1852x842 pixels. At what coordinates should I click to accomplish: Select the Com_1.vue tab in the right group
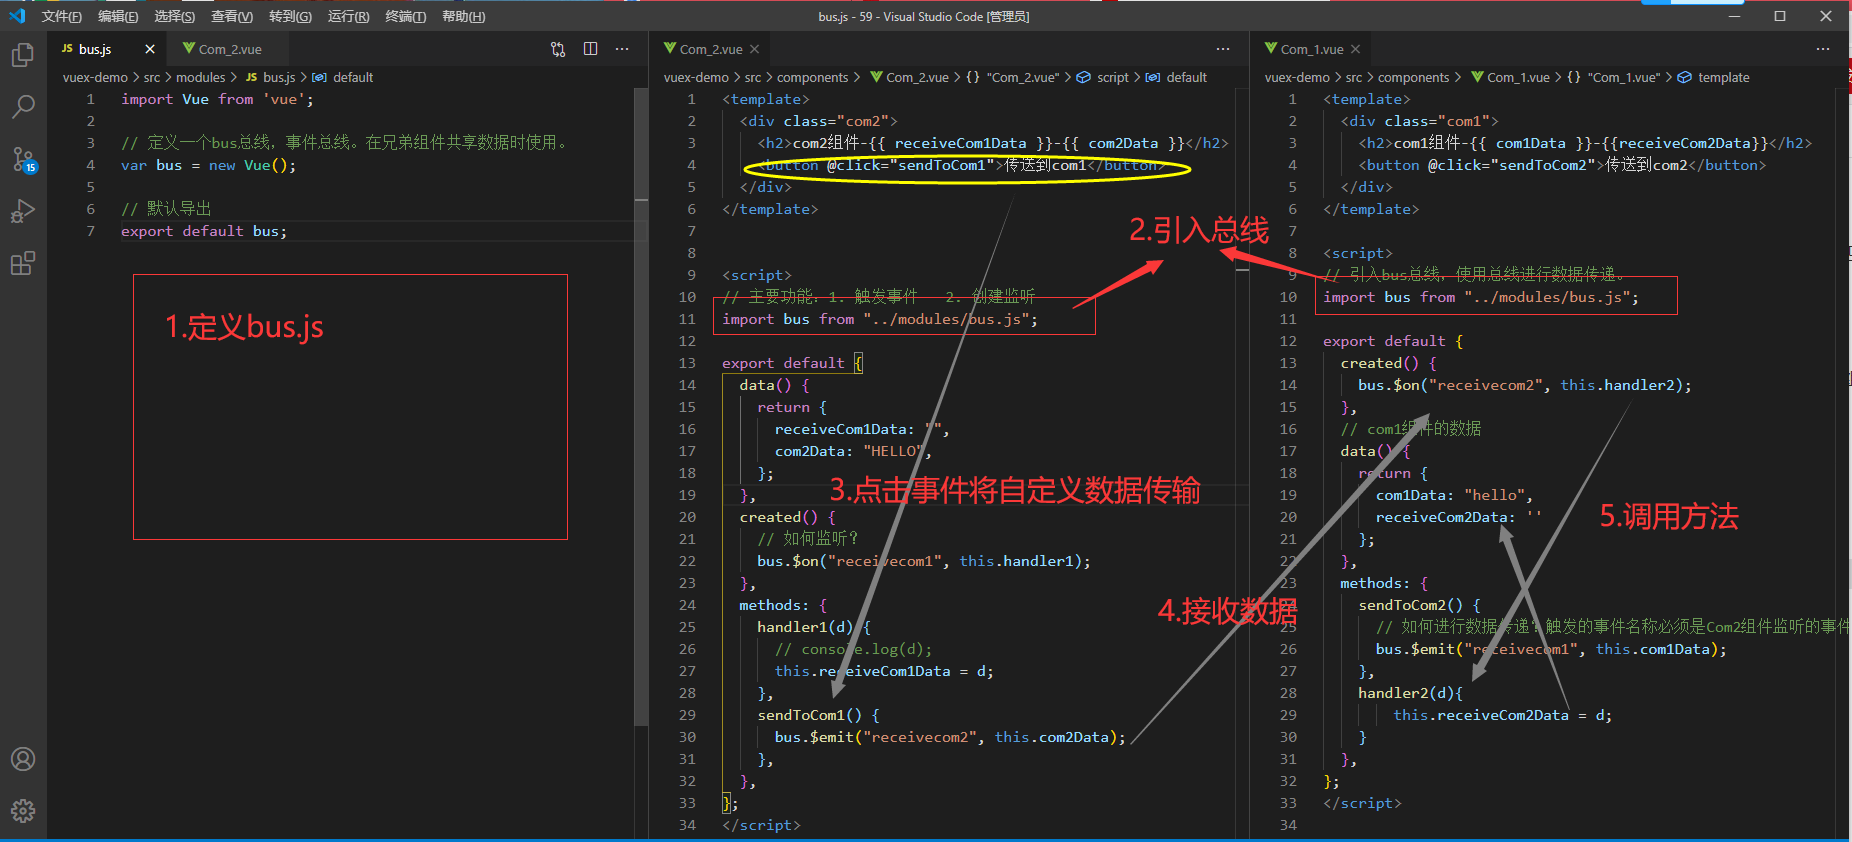click(x=1312, y=49)
